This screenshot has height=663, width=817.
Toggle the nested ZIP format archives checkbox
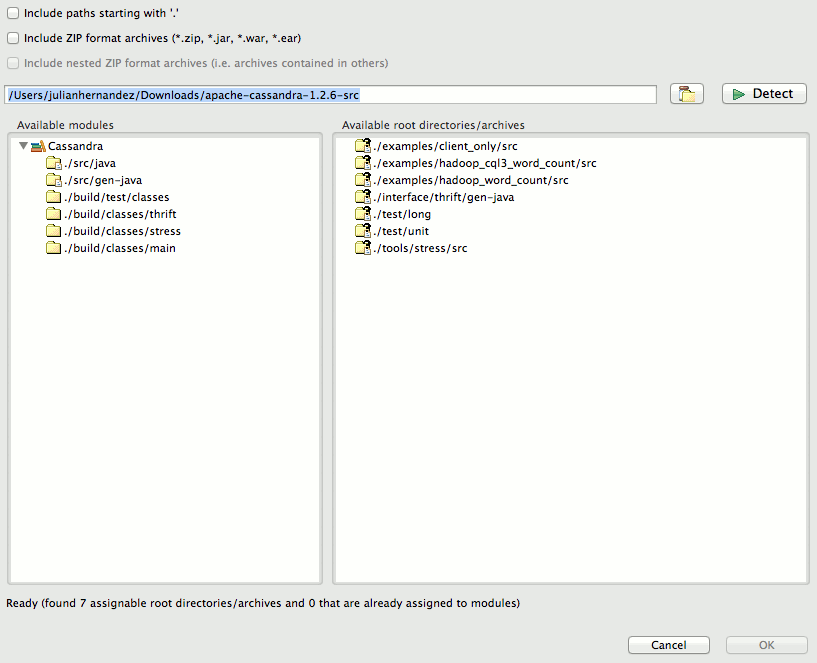[14, 62]
